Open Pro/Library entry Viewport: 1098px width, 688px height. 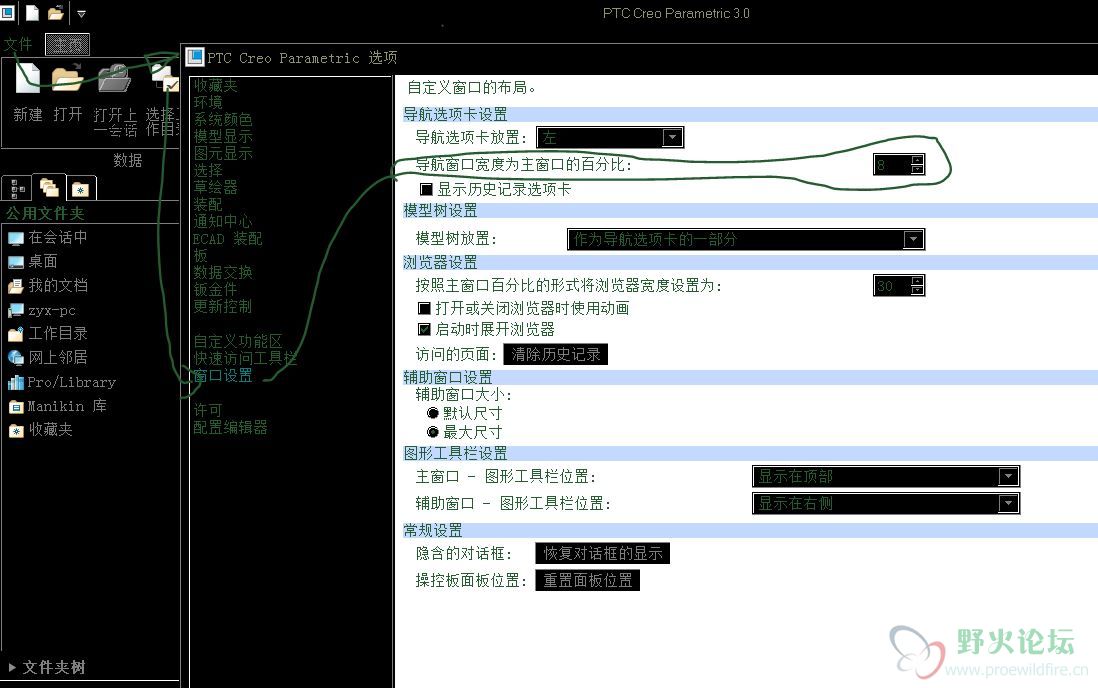(62, 382)
